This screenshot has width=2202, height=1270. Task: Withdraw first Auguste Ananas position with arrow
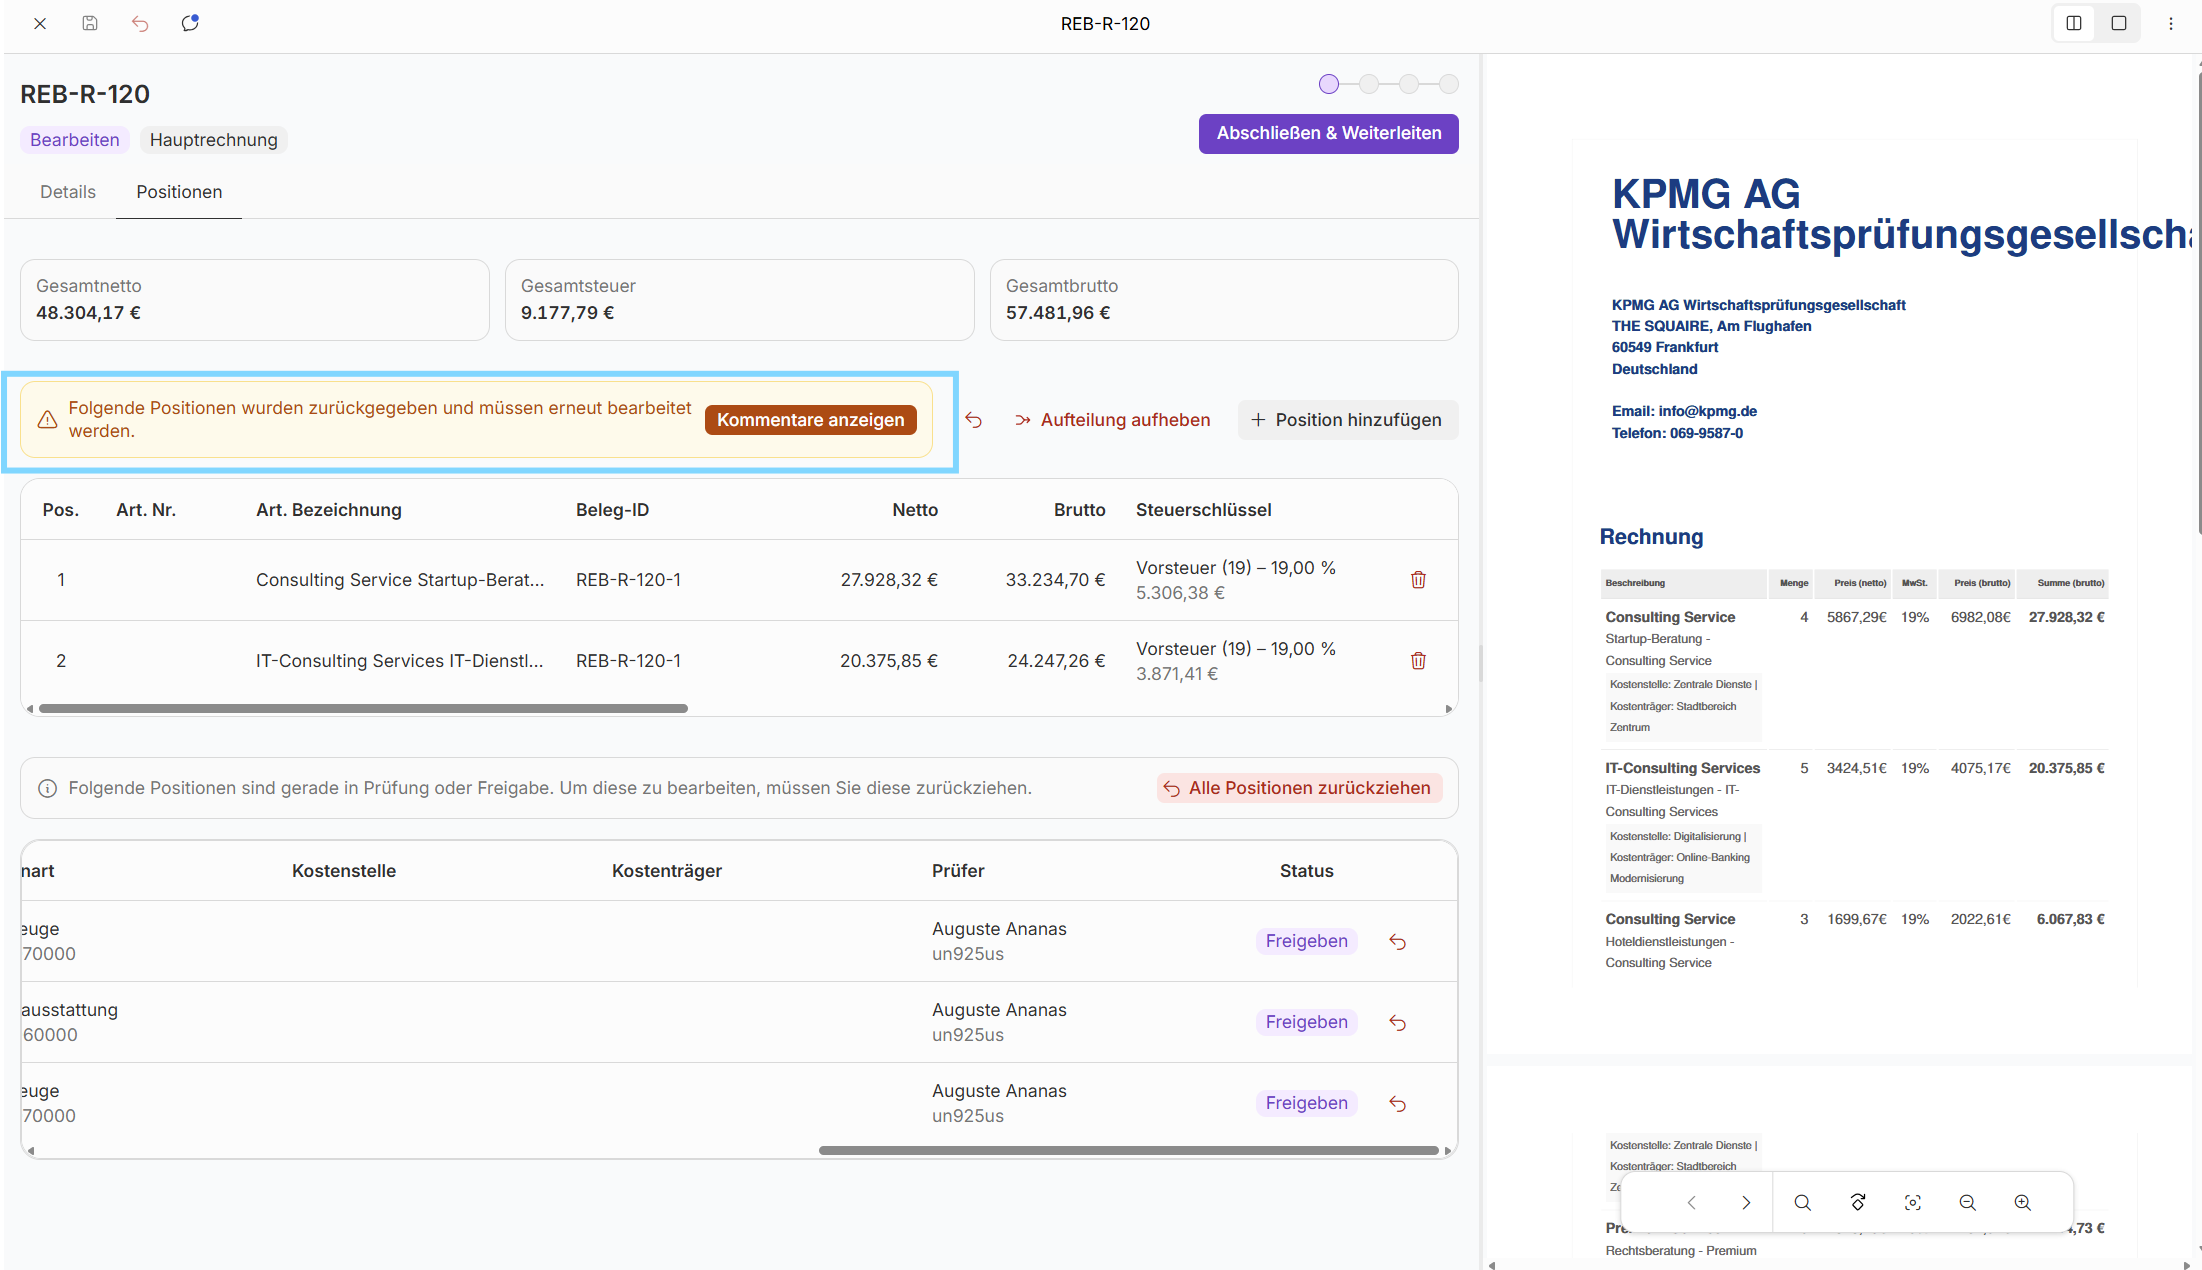pos(1398,942)
